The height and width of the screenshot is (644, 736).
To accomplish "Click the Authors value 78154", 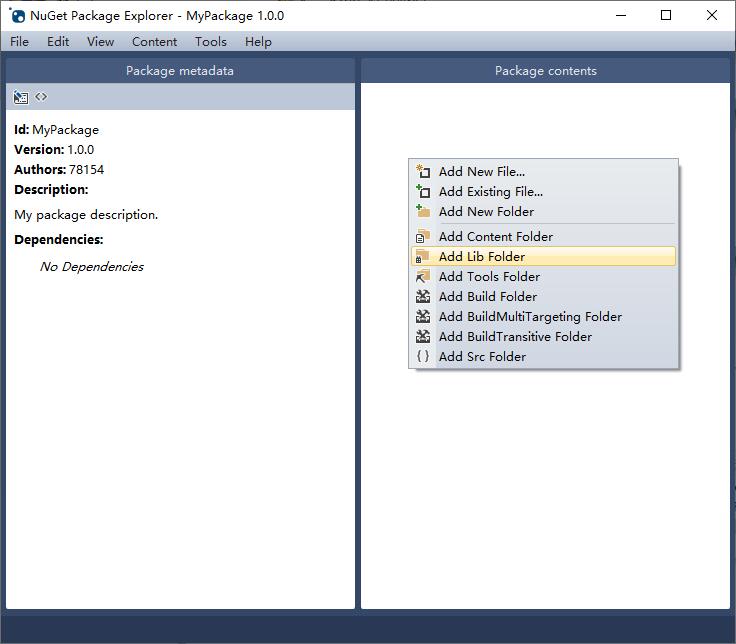I will [86, 169].
